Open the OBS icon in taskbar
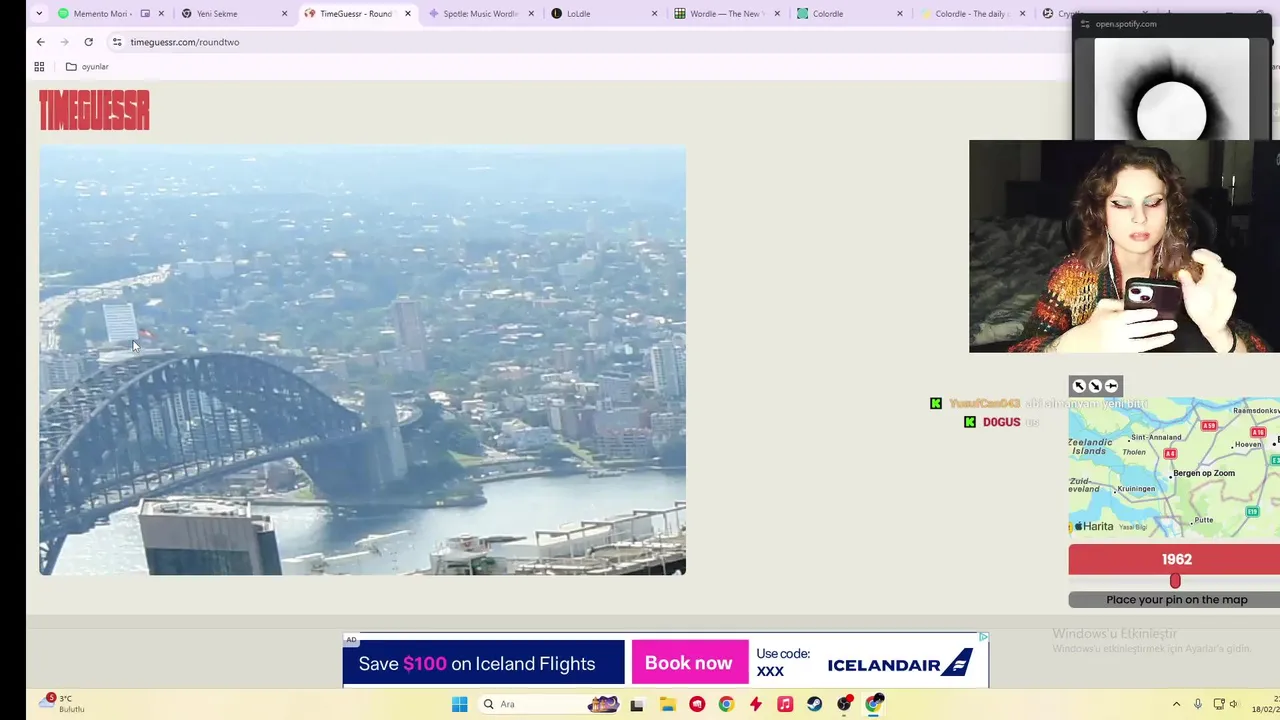The height and width of the screenshot is (720, 1280). click(845, 704)
